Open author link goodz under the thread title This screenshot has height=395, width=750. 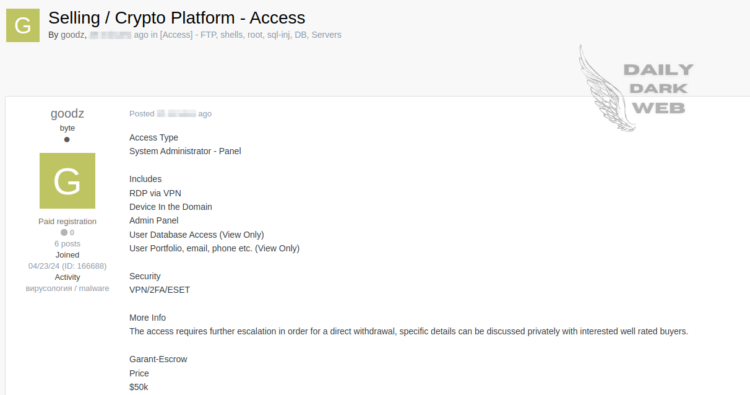(72, 35)
